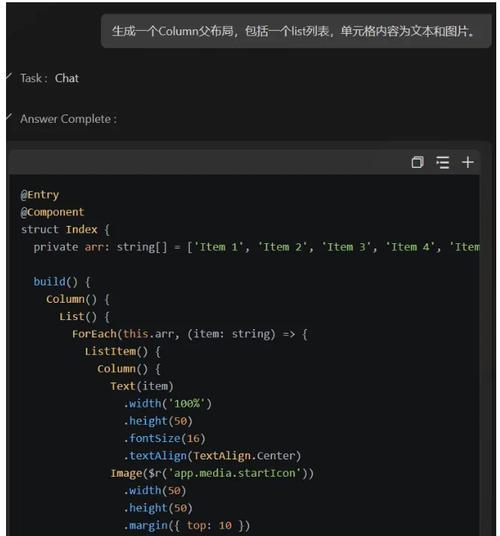
Task: Copy the generated code block
Action: pyautogui.click(x=417, y=162)
